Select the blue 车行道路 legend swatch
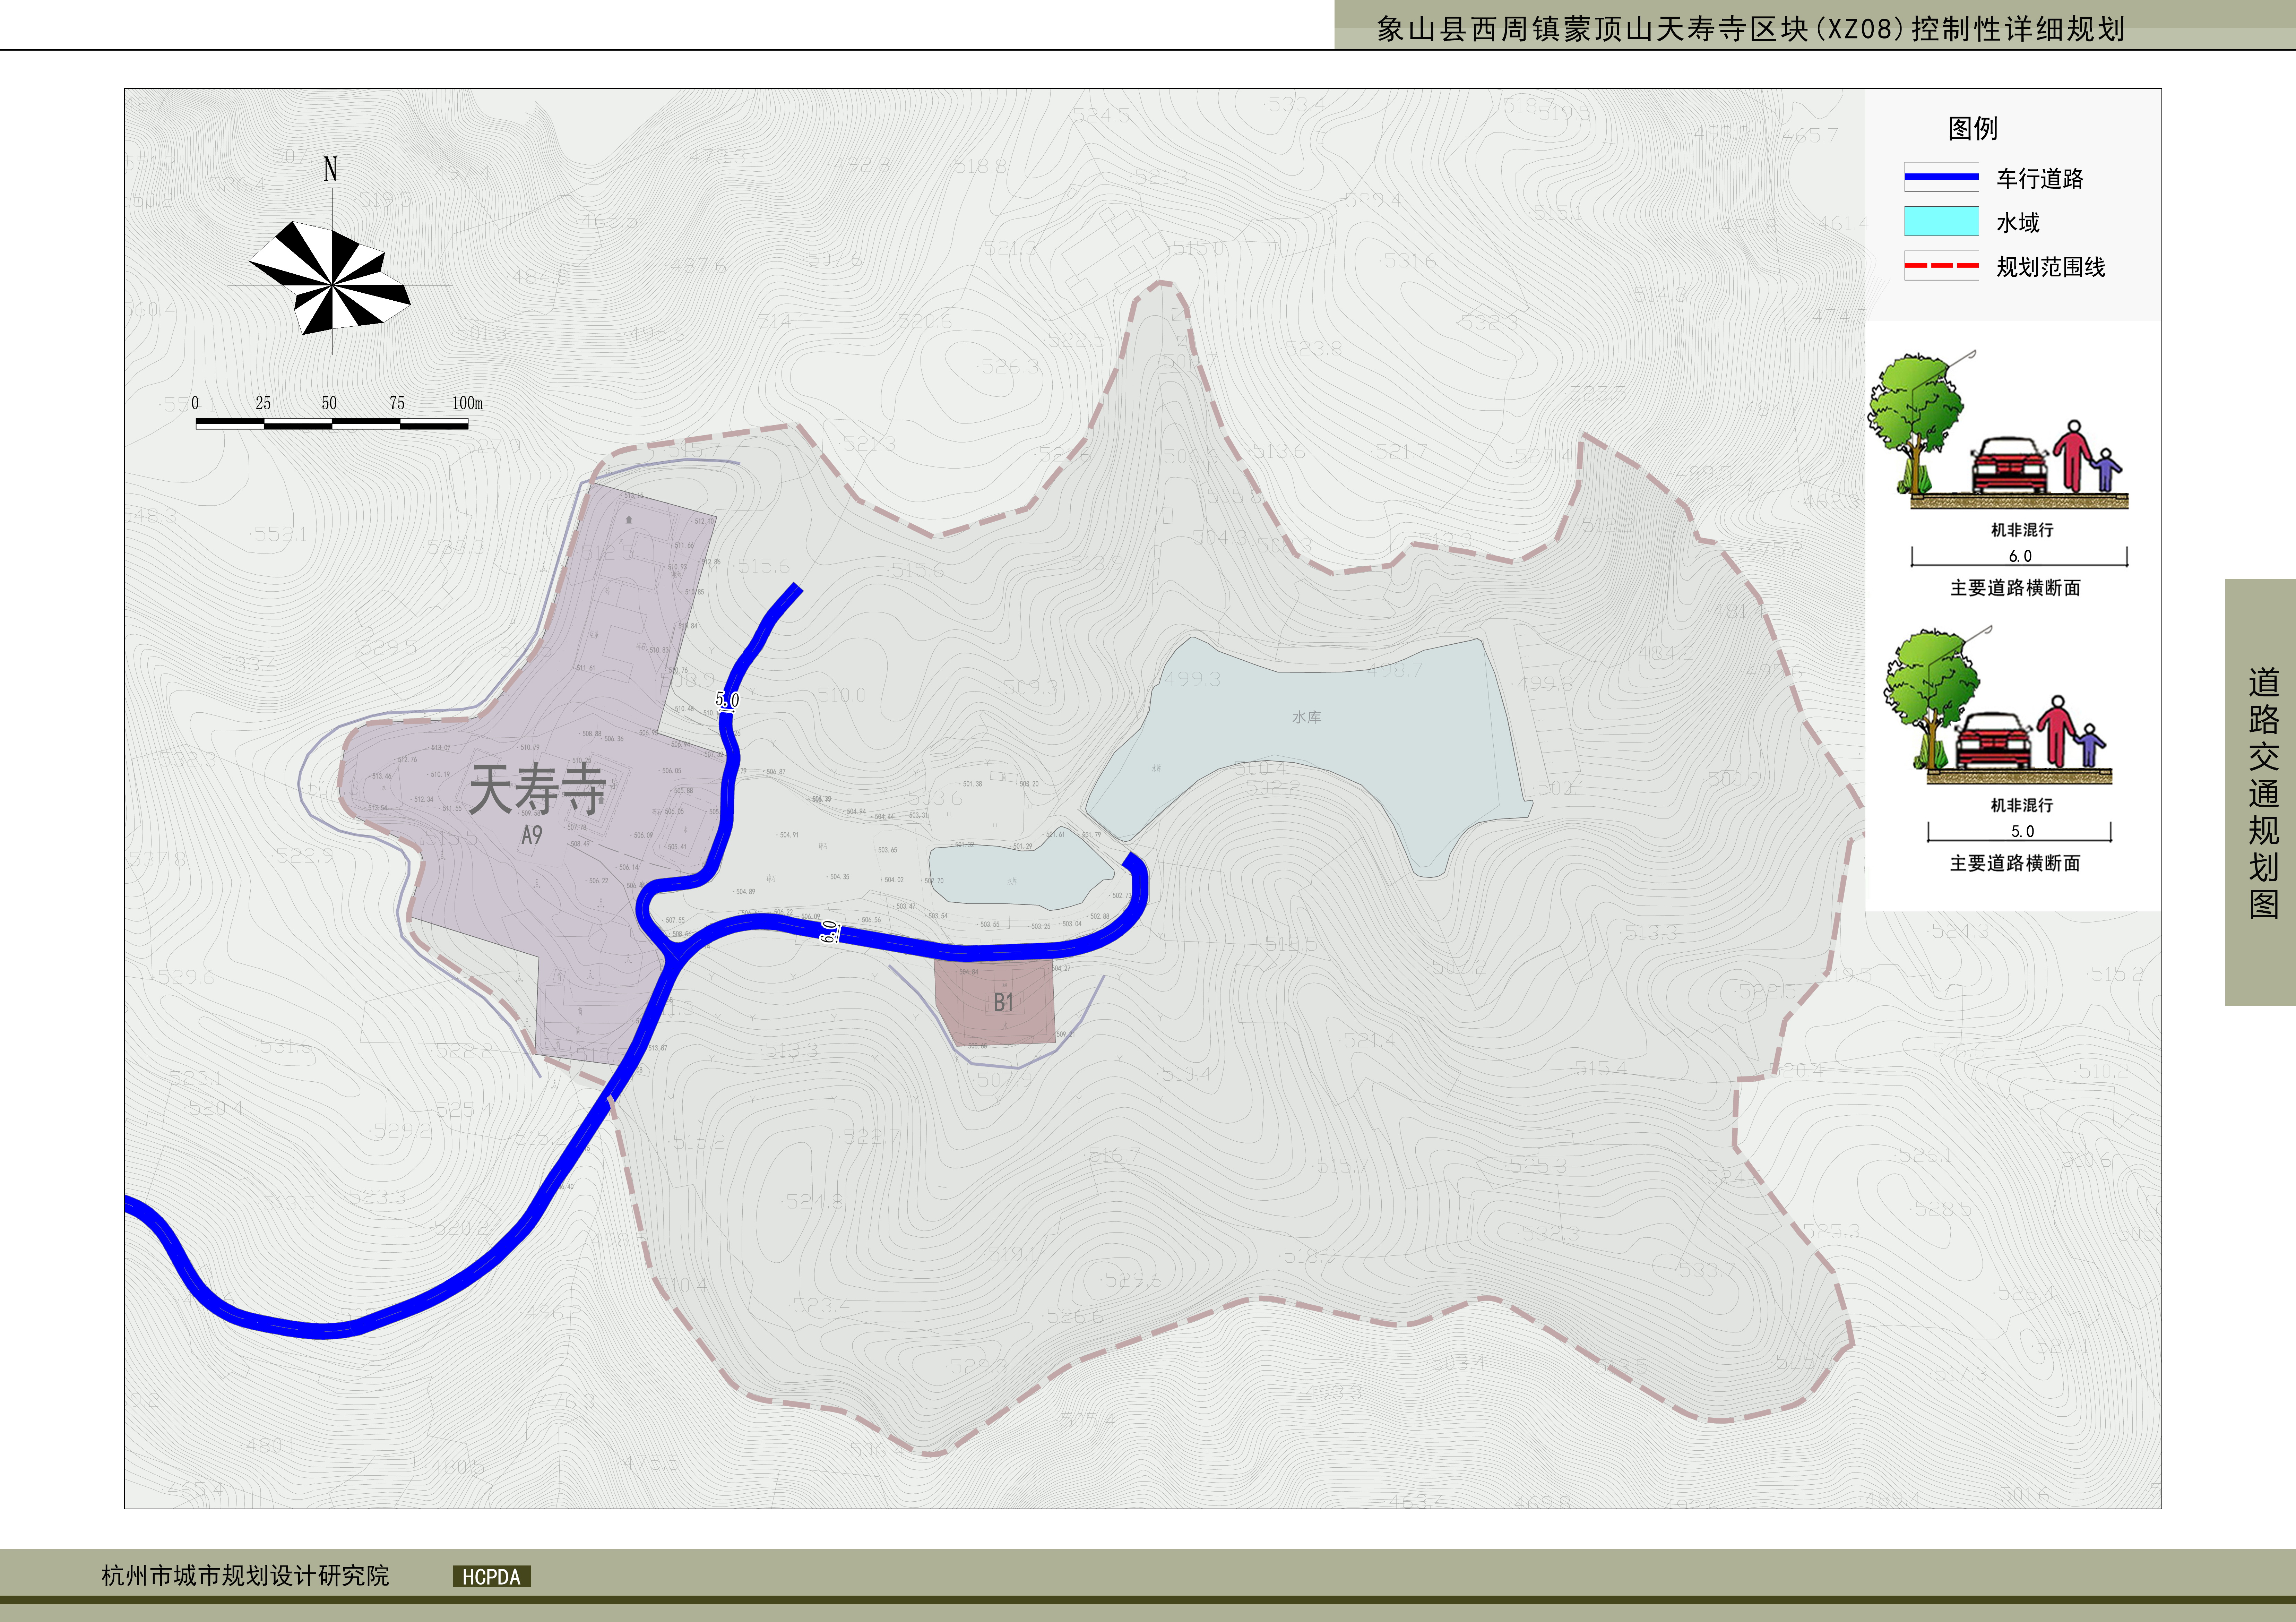Screen dimensions: 2296x1622 pos(1941,177)
